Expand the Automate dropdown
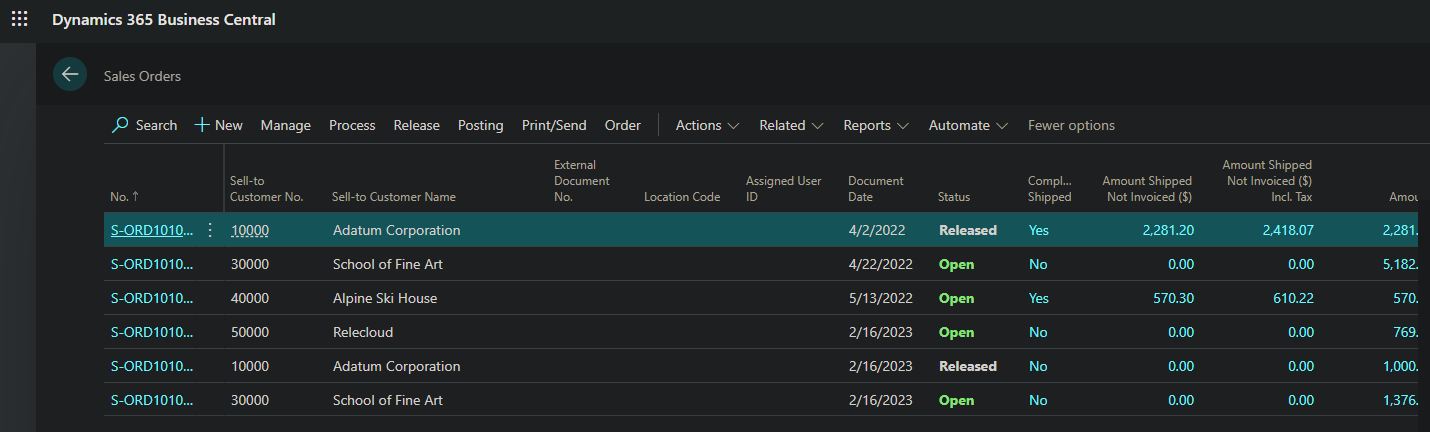1430x432 pixels. pos(969,125)
